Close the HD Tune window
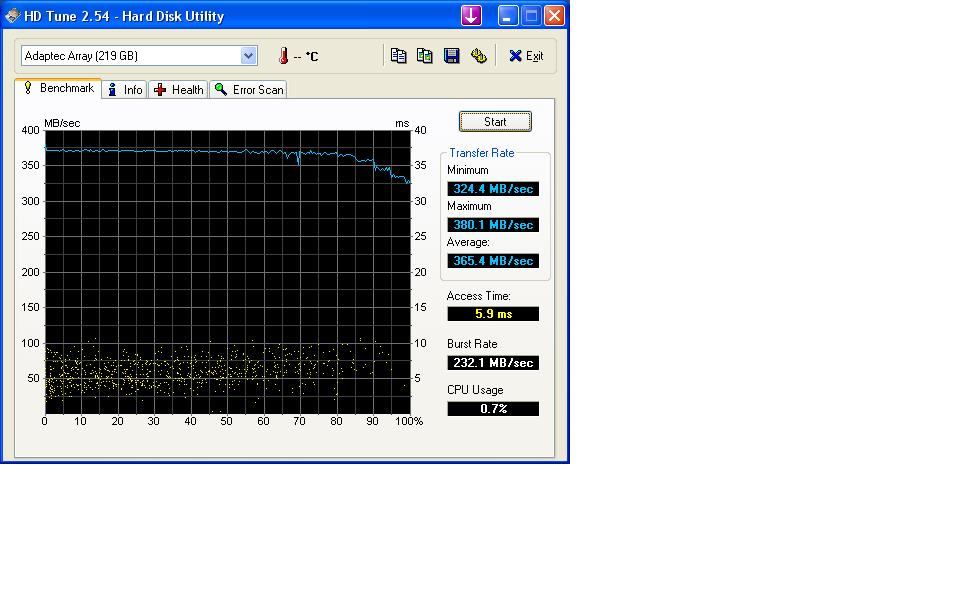This screenshot has height=600, width=960. [554, 15]
